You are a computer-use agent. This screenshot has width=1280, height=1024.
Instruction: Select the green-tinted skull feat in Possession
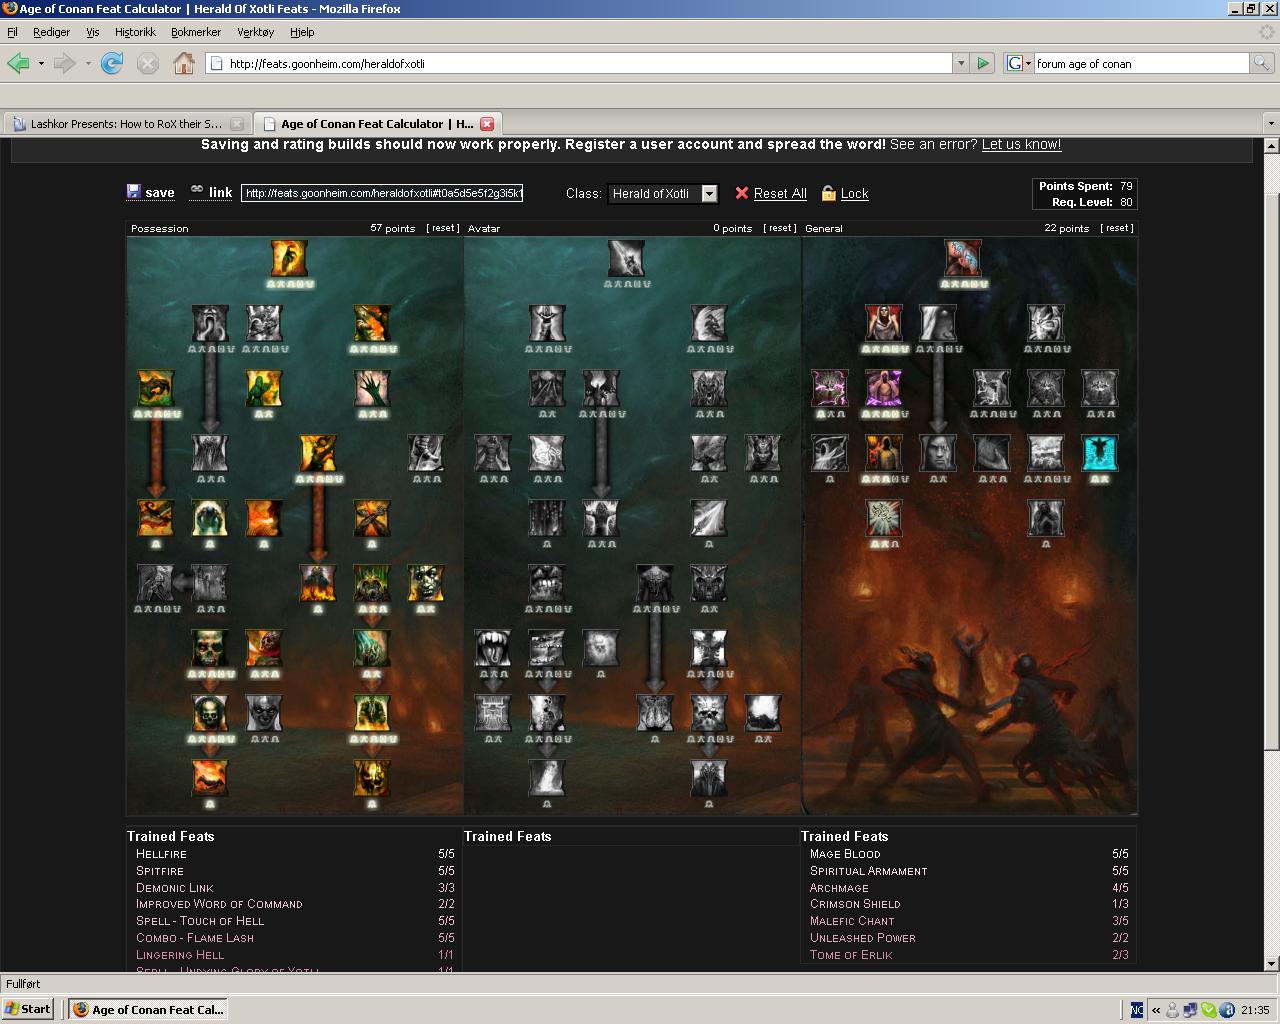coord(210,648)
